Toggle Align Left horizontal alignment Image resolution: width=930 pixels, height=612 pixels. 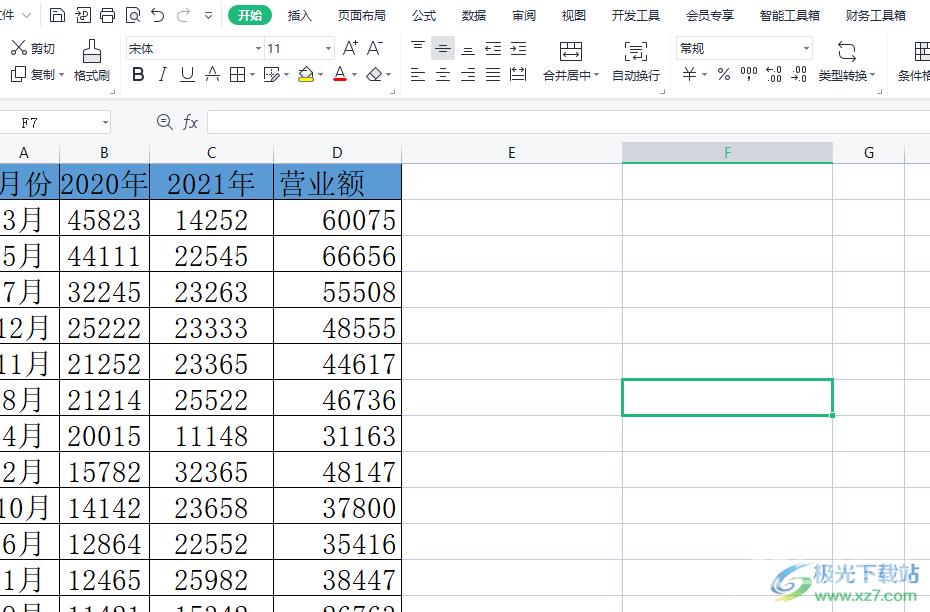[418, 74]
